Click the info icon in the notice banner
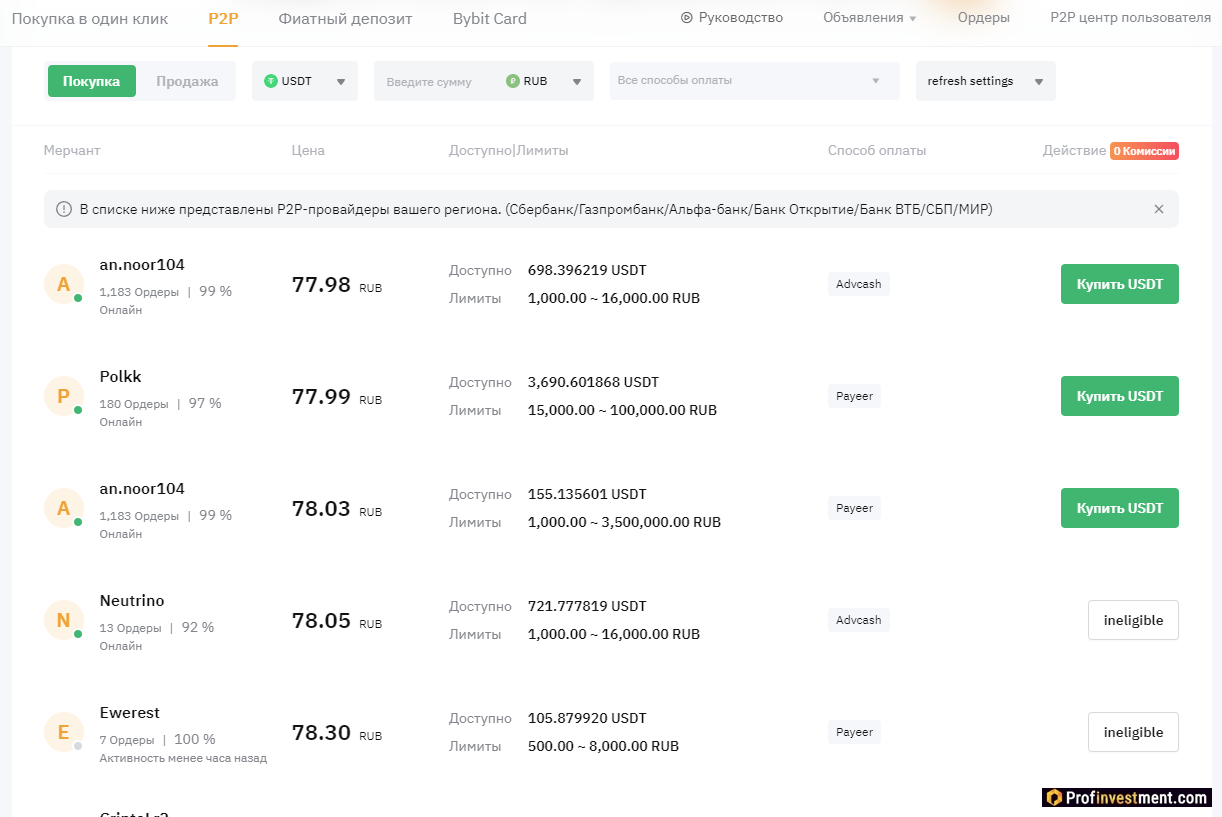1222x817 pixels. tap(64, 209)
